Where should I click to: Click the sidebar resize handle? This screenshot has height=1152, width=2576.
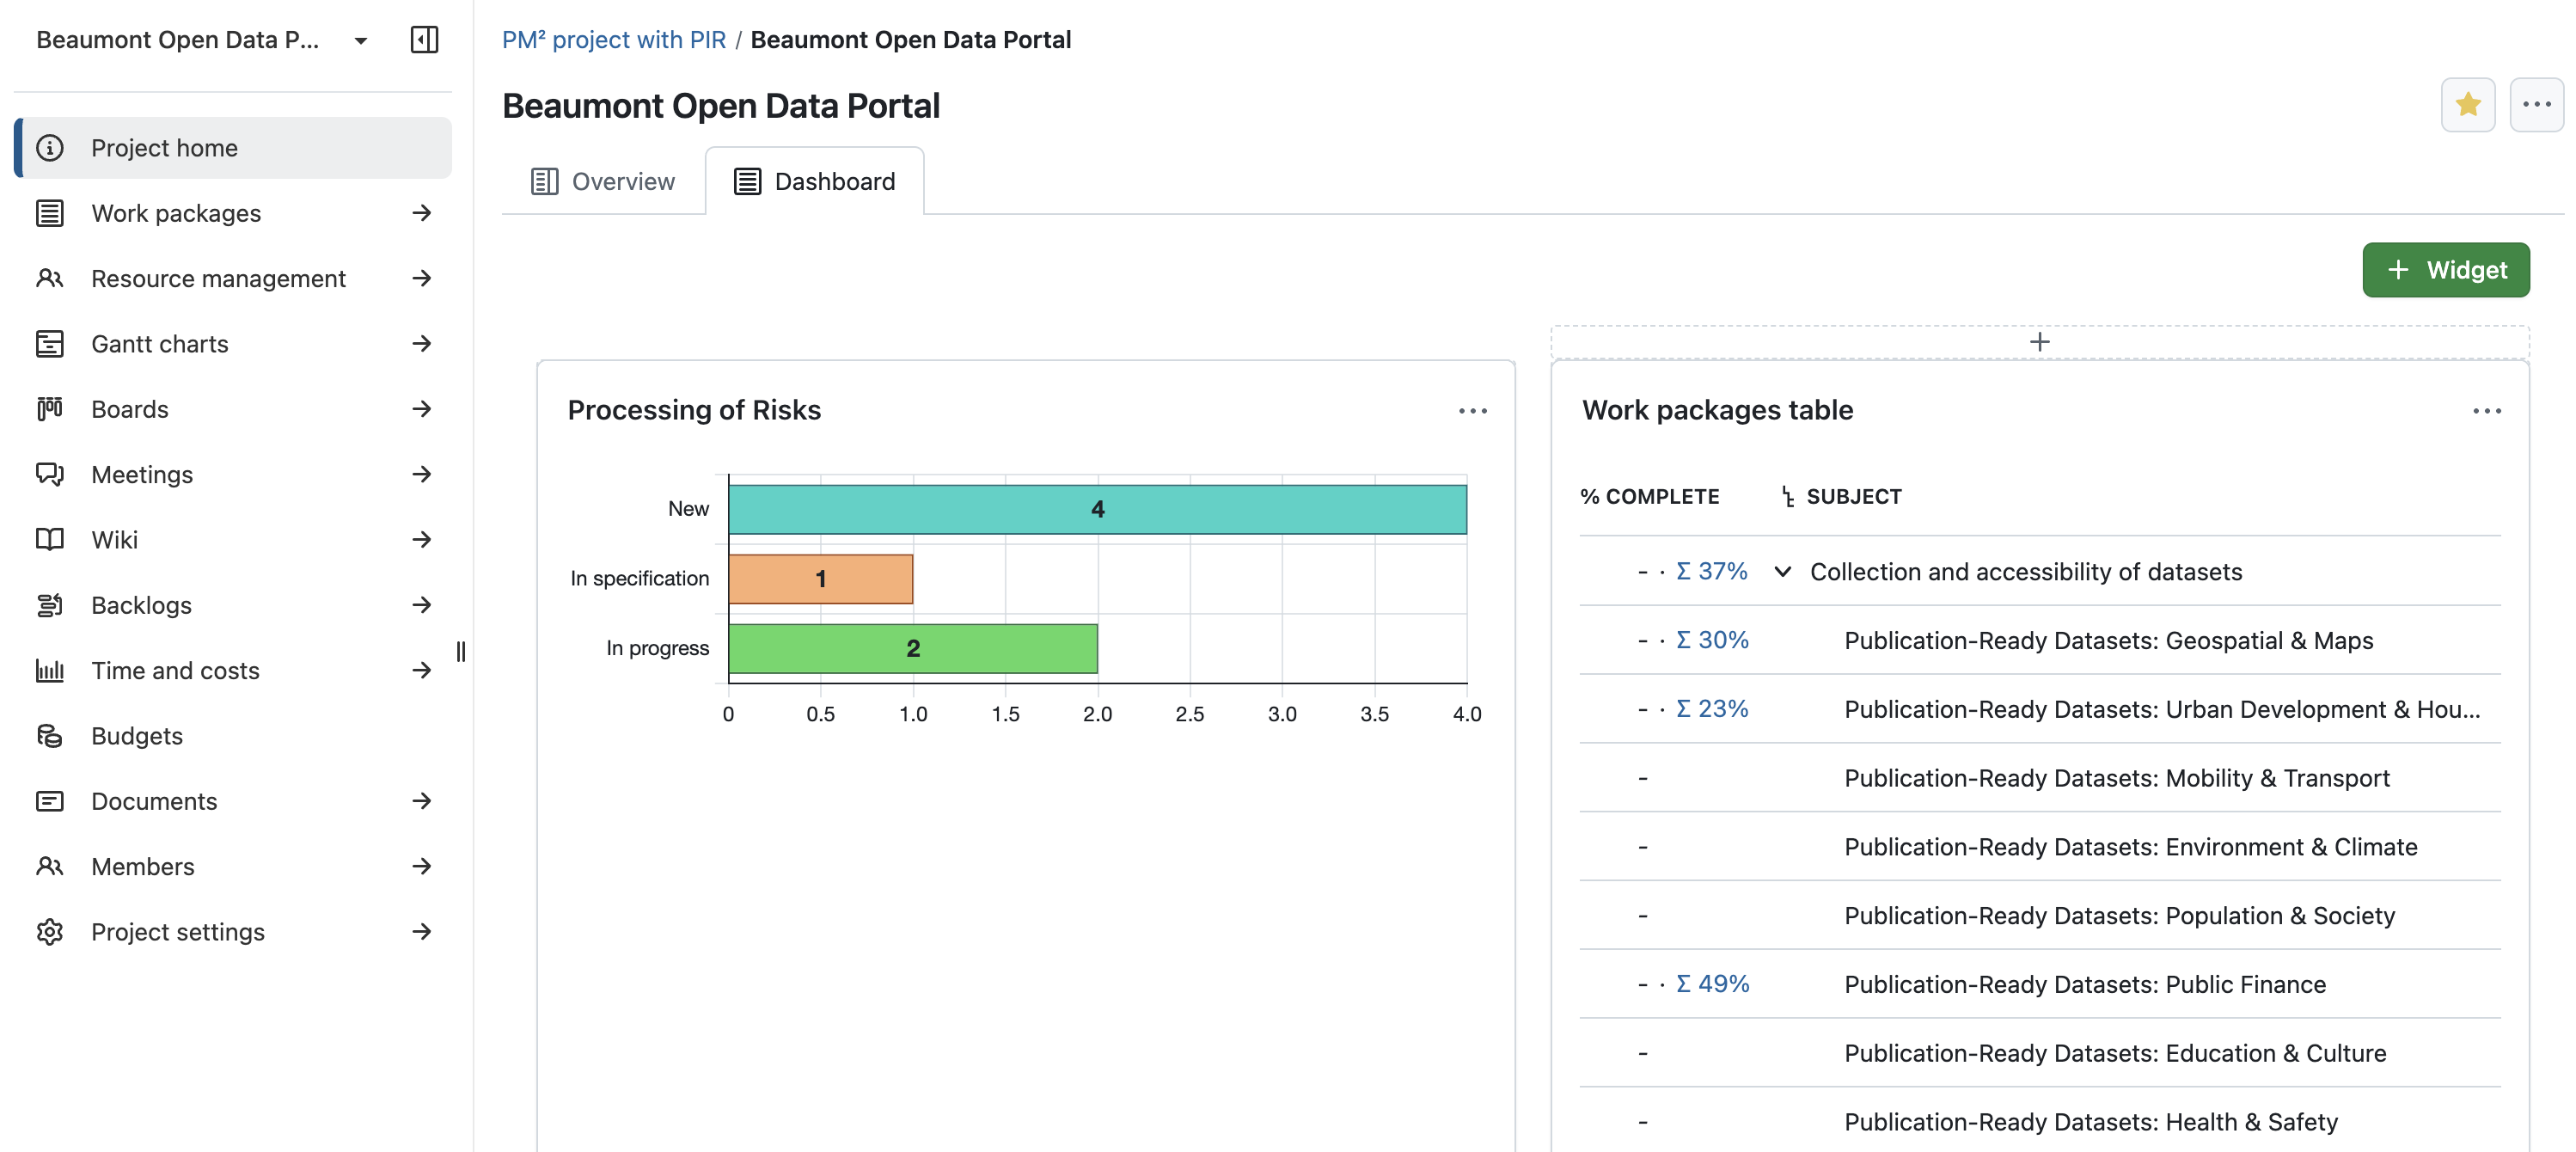[461, 652]
